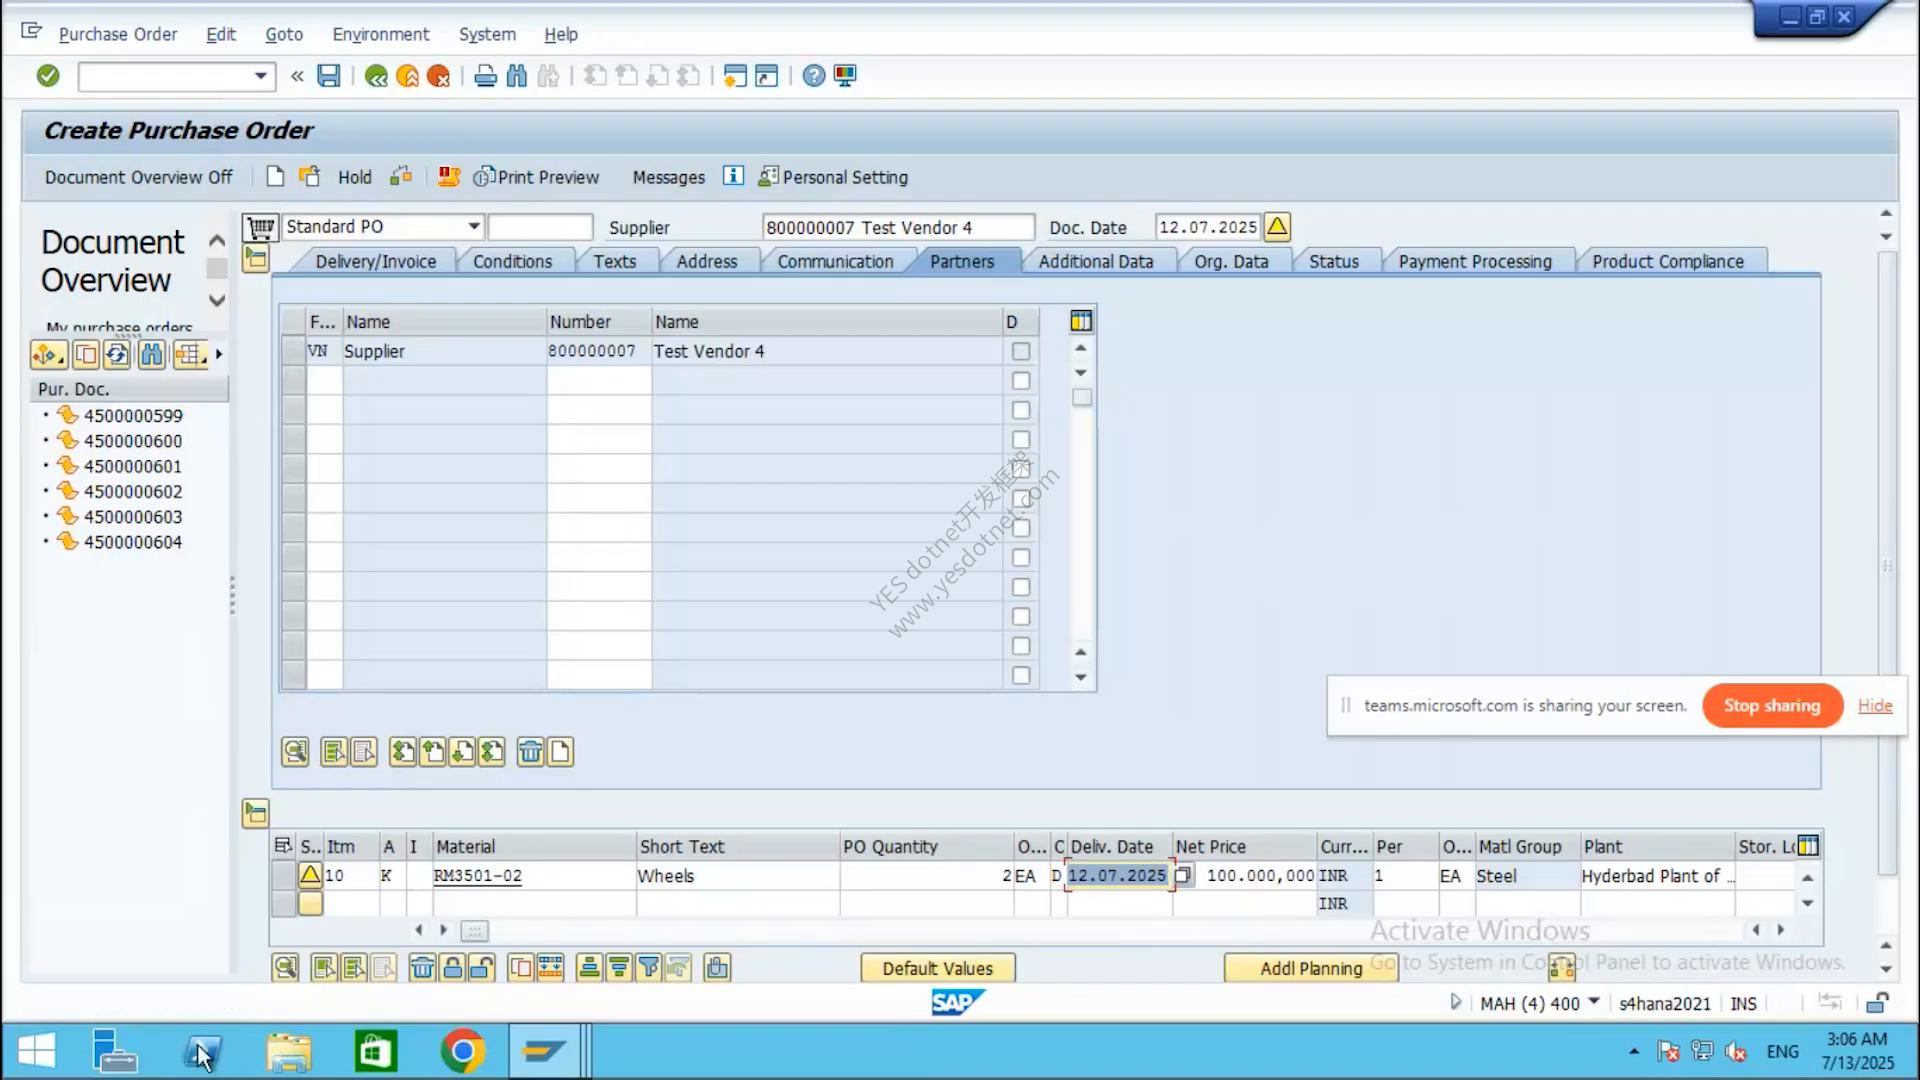Tick the third row D checkbox
Image resolution: width=1920 pixels, height=1080 pixels.
click(1020, 410)
